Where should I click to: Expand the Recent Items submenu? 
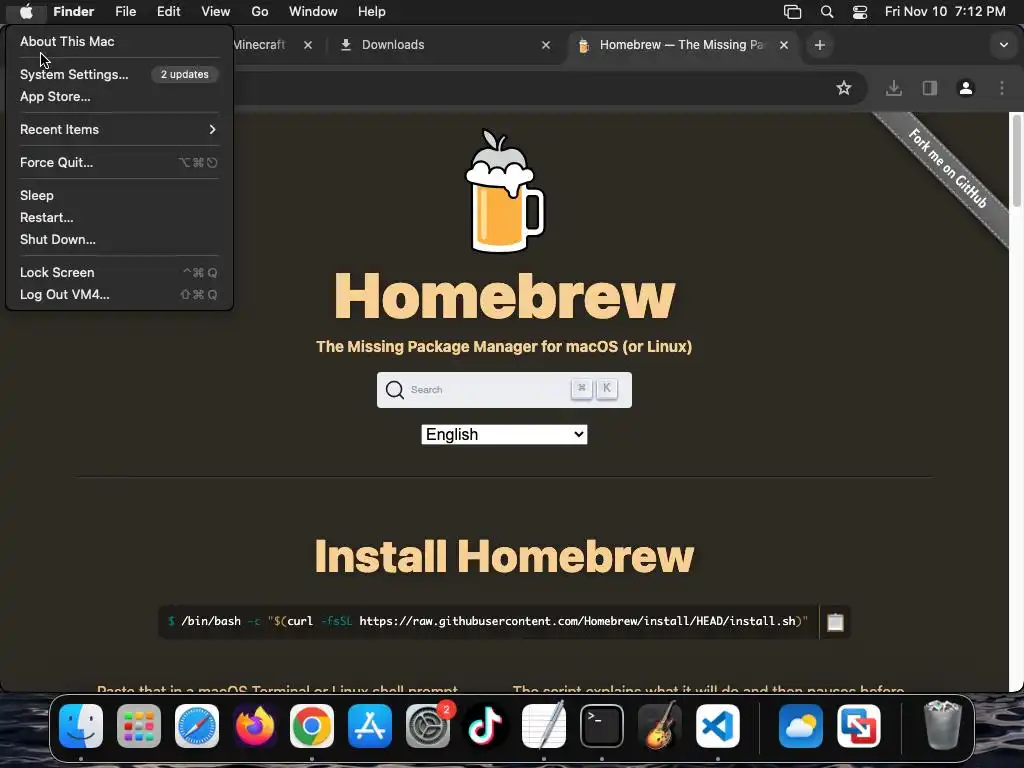[119, 129]
